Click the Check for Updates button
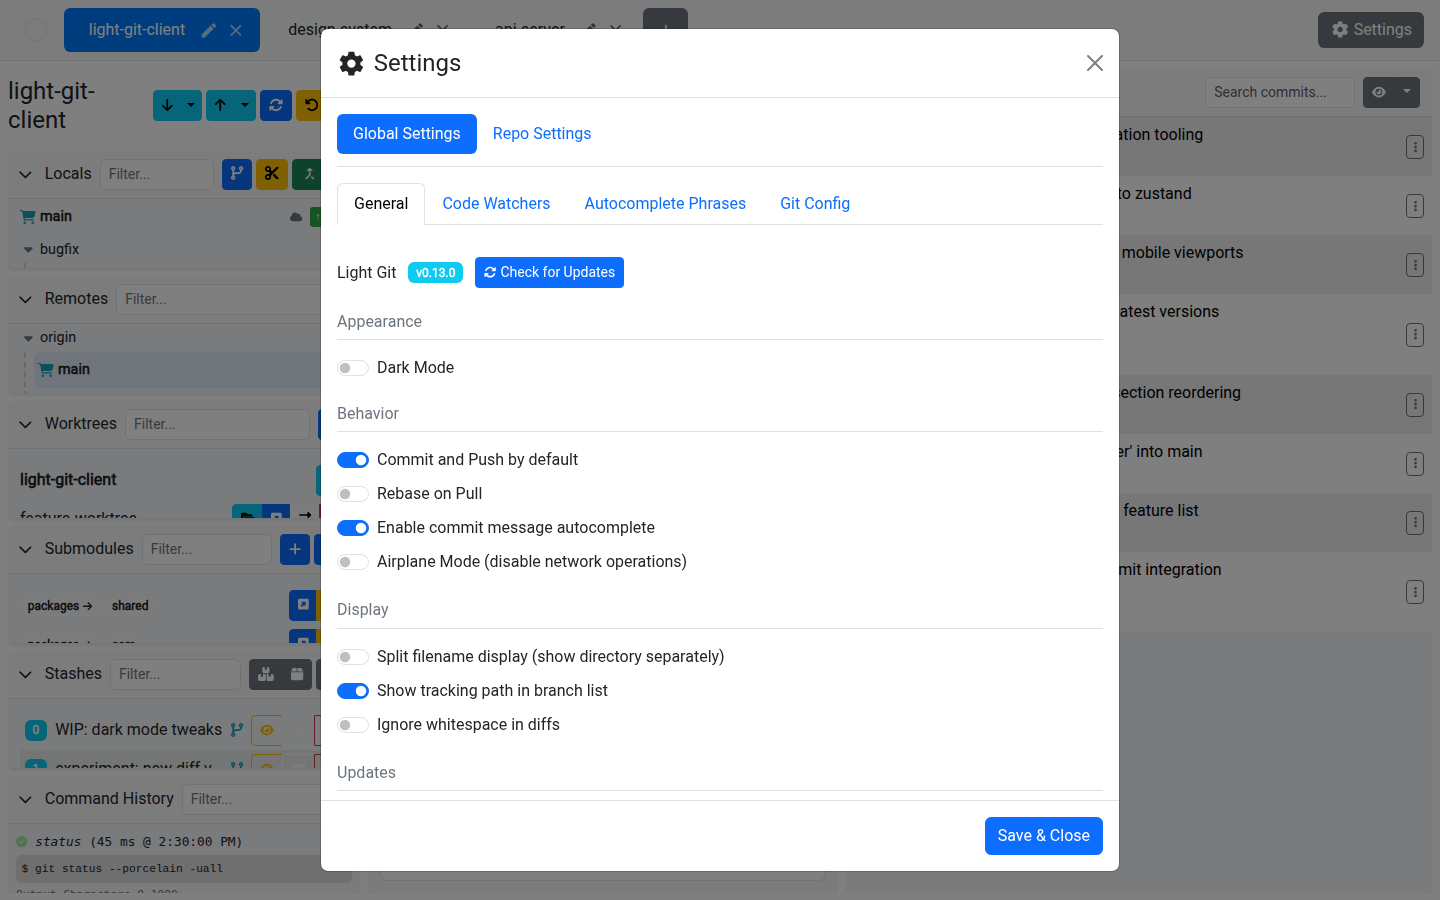Viewport: 1440px width, 900px height. 549,272
